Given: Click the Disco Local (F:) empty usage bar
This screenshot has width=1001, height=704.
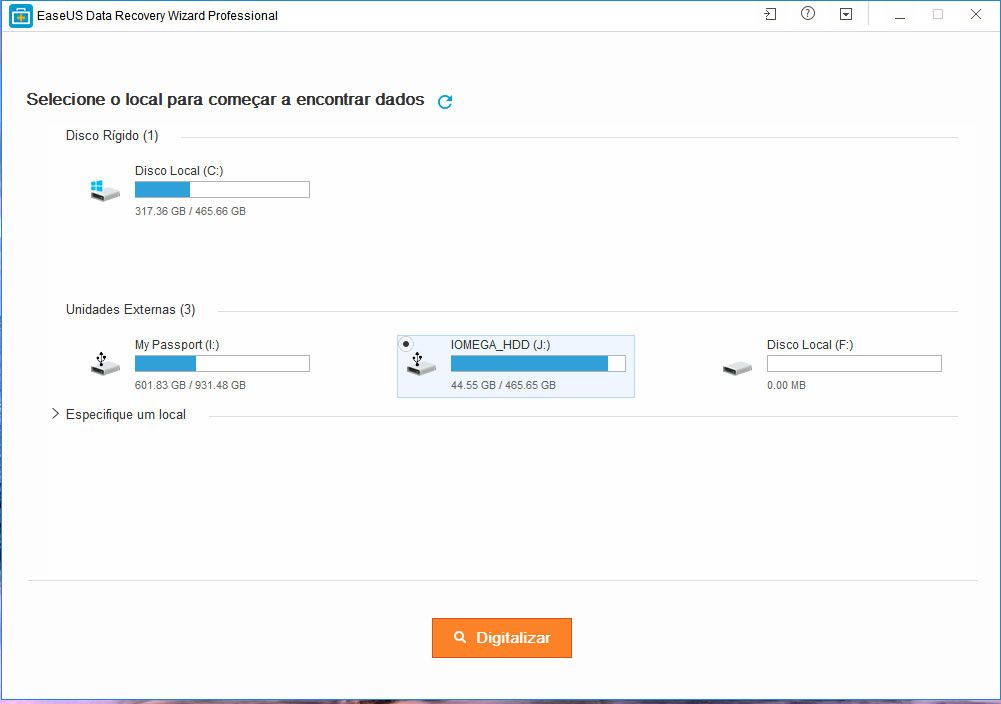Looking at the screenshot, I should tap(854, 364).
